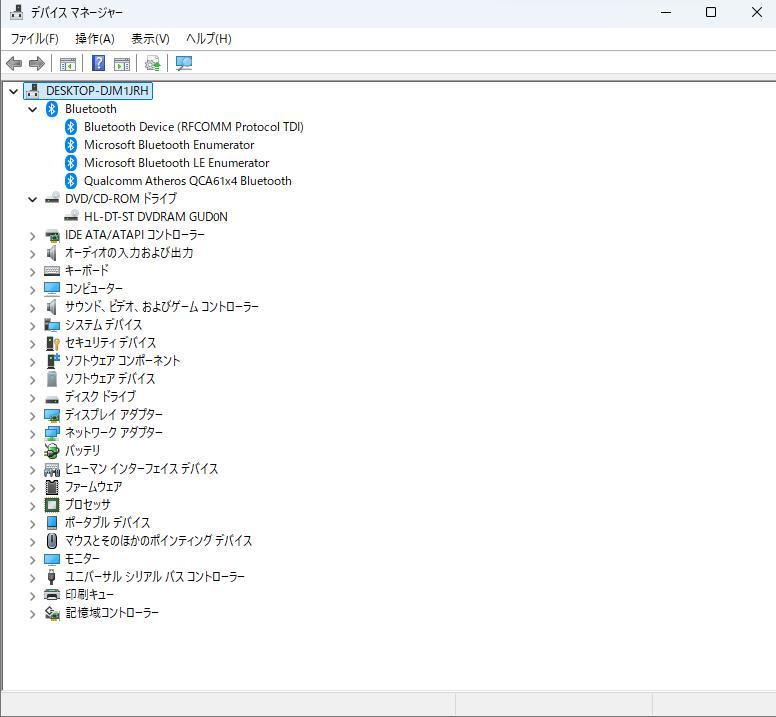The image size is (776, 717).
Task: Collapse the Bluetooth category
Action: click(33, 109)
